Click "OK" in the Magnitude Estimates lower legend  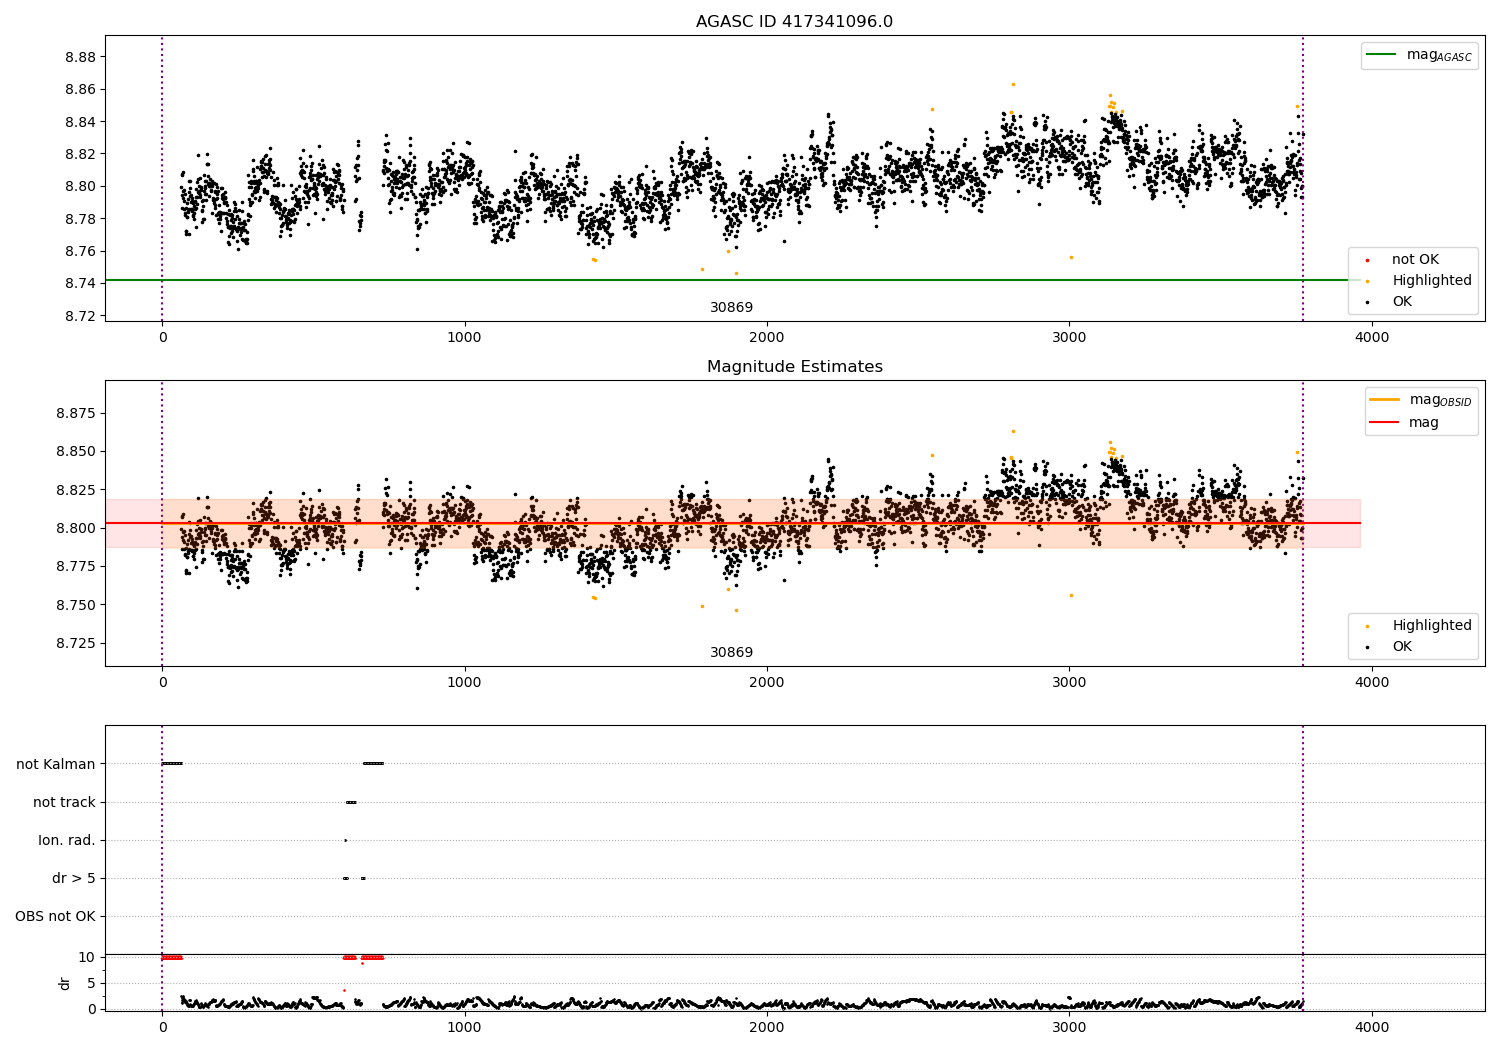1402,647
